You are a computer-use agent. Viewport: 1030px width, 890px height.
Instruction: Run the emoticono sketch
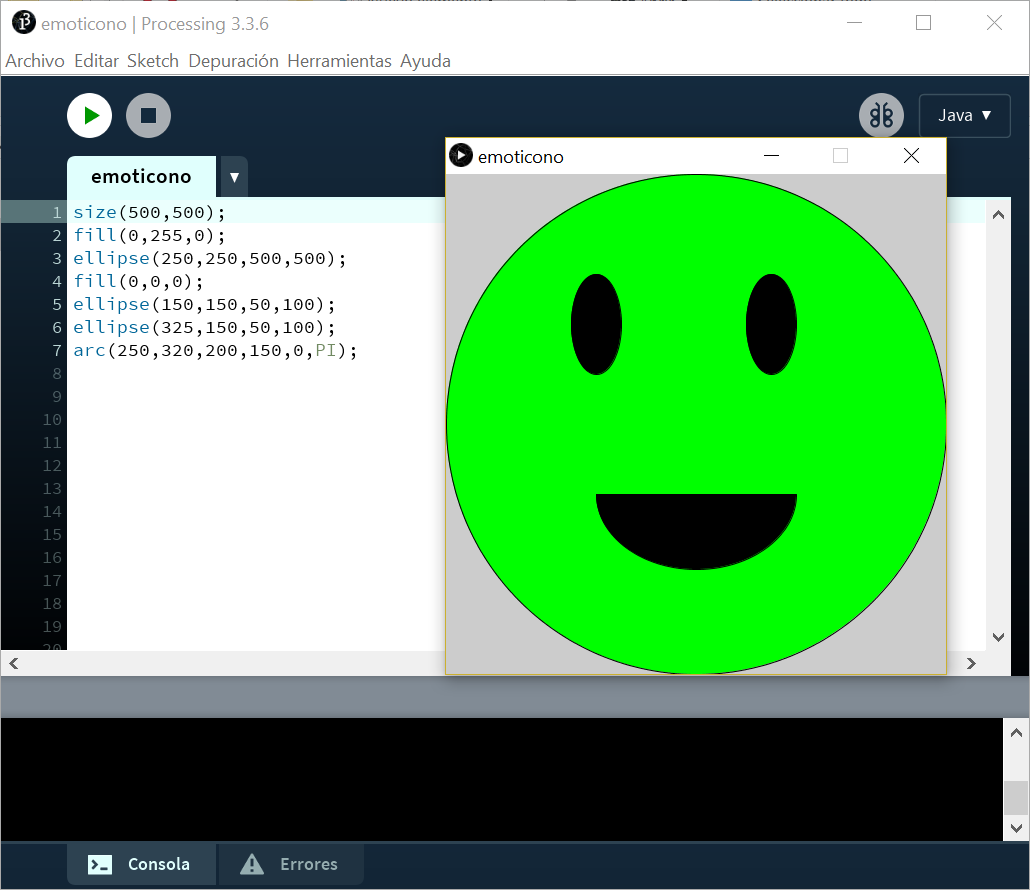click(x=89, y=115)
